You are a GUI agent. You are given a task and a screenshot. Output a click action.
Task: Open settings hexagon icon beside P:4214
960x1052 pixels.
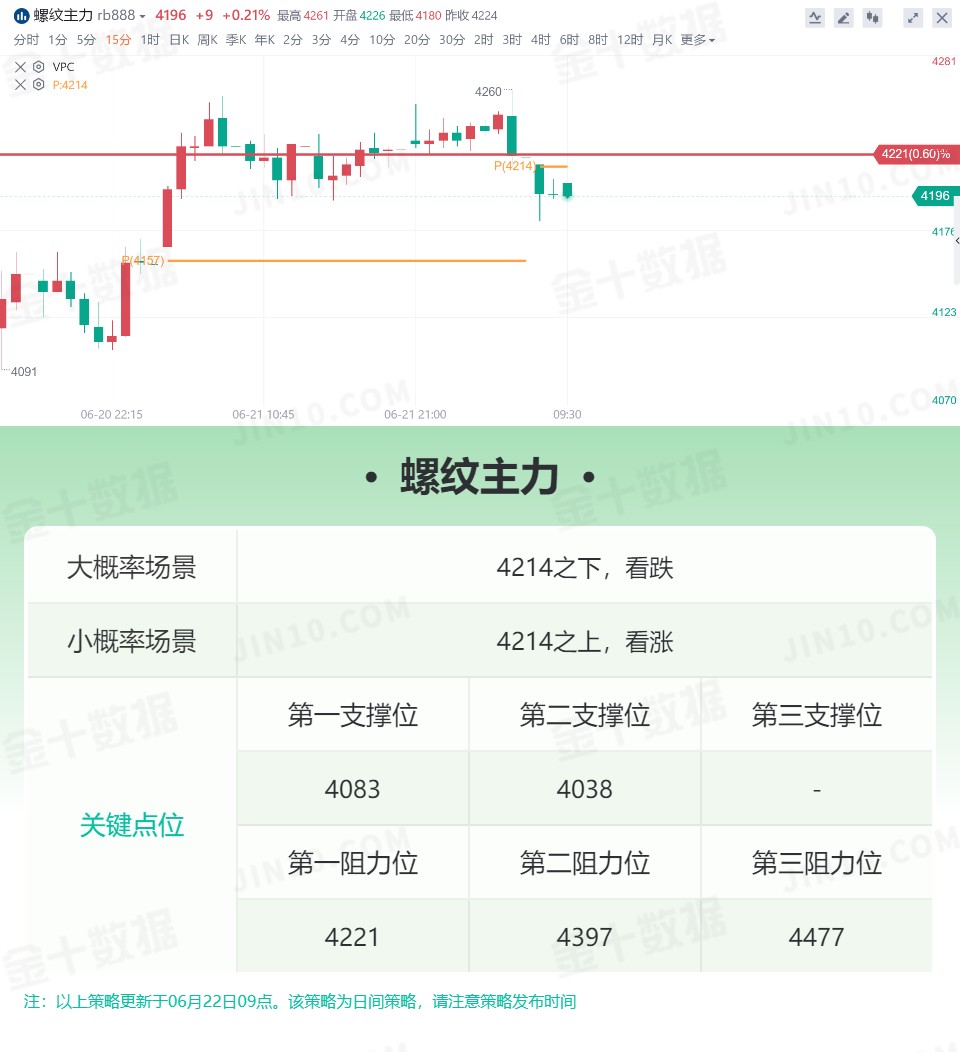39,85
